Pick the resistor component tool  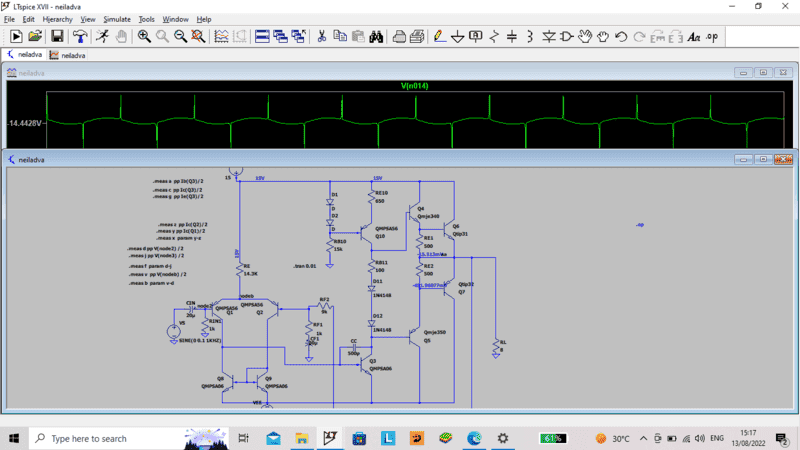[494, 36]
